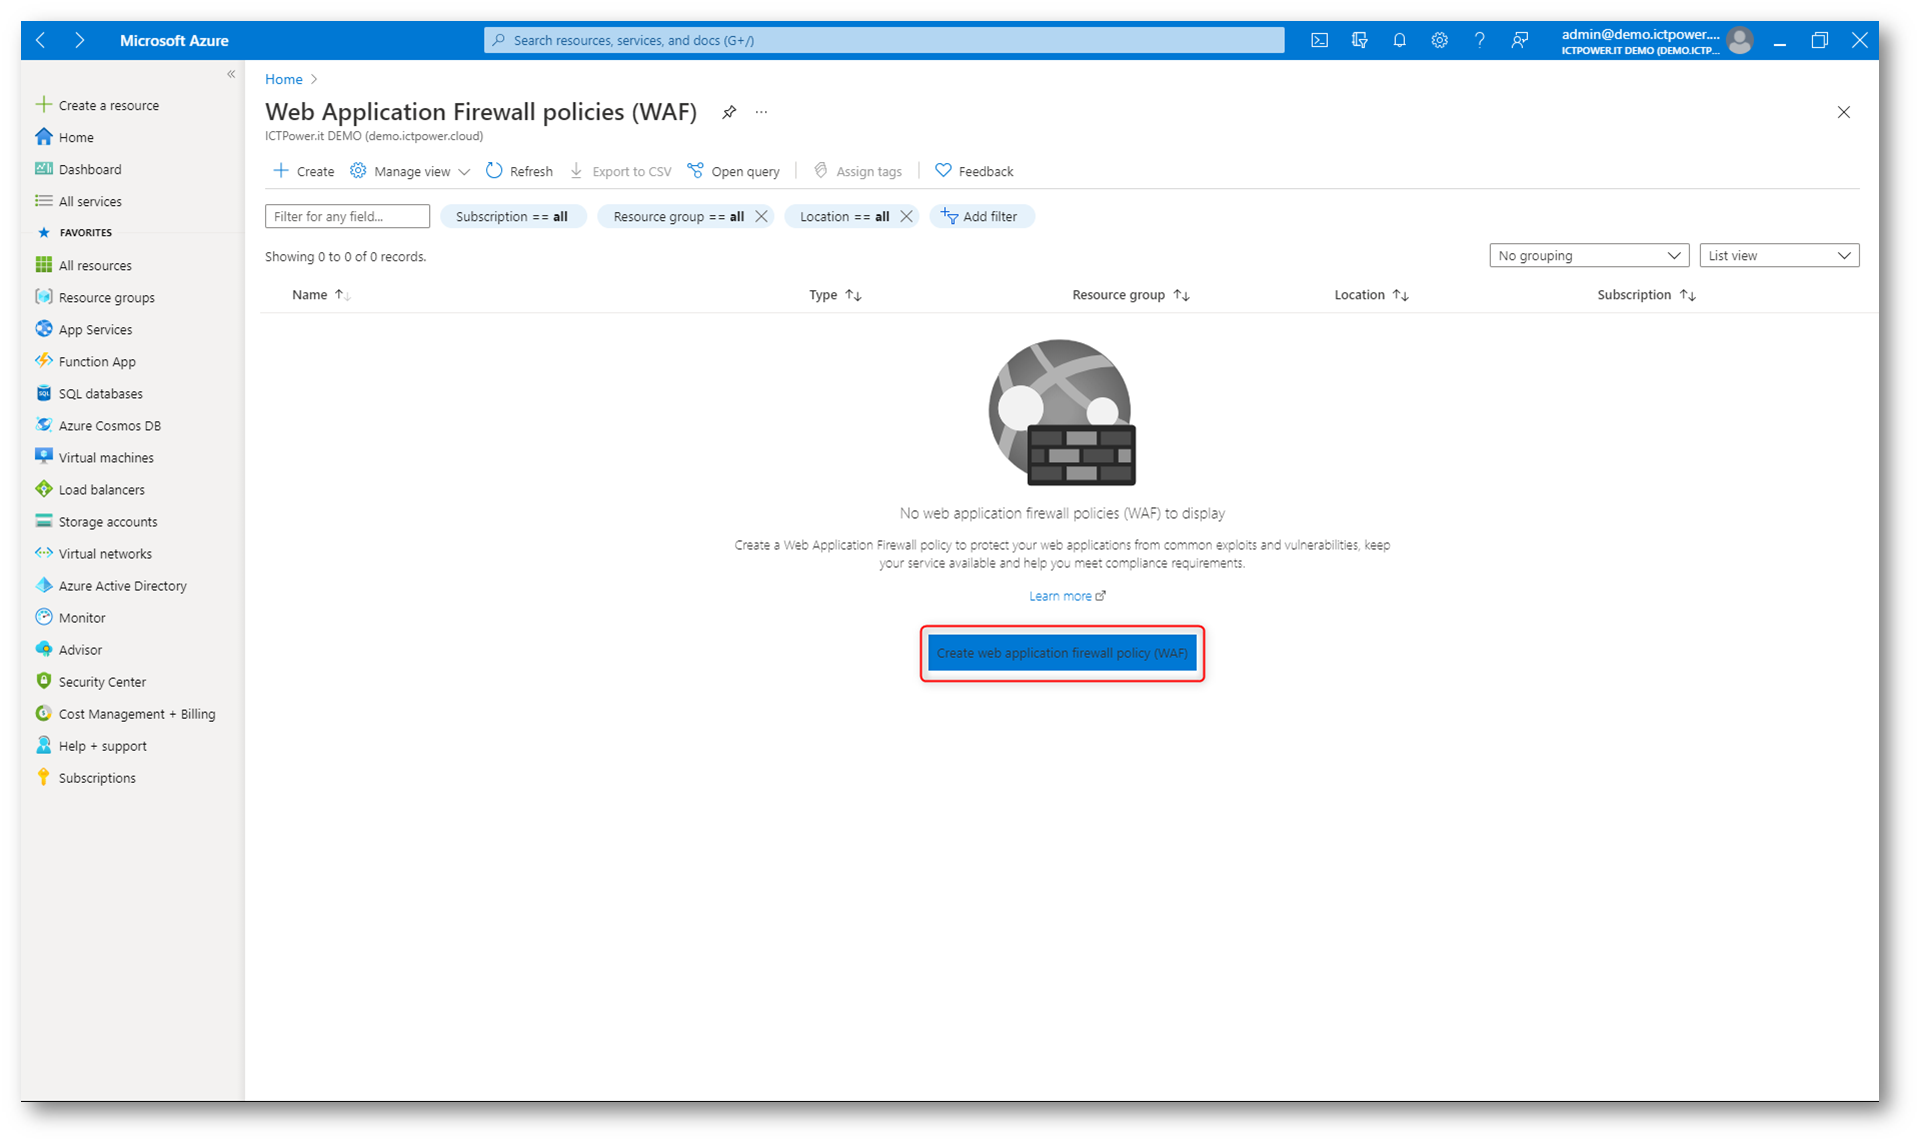Open Storage accounts in sidebar
This screenshot has width=1921, height=1144.
point(96,521)
